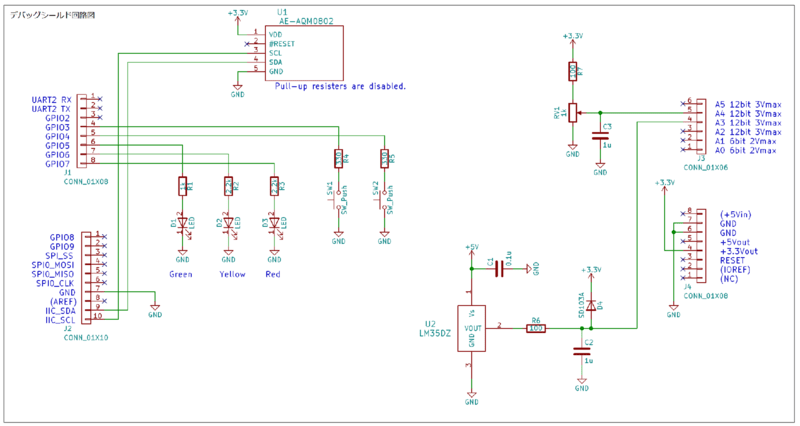Click the yellow LED D2 symbol

(229, 224)
